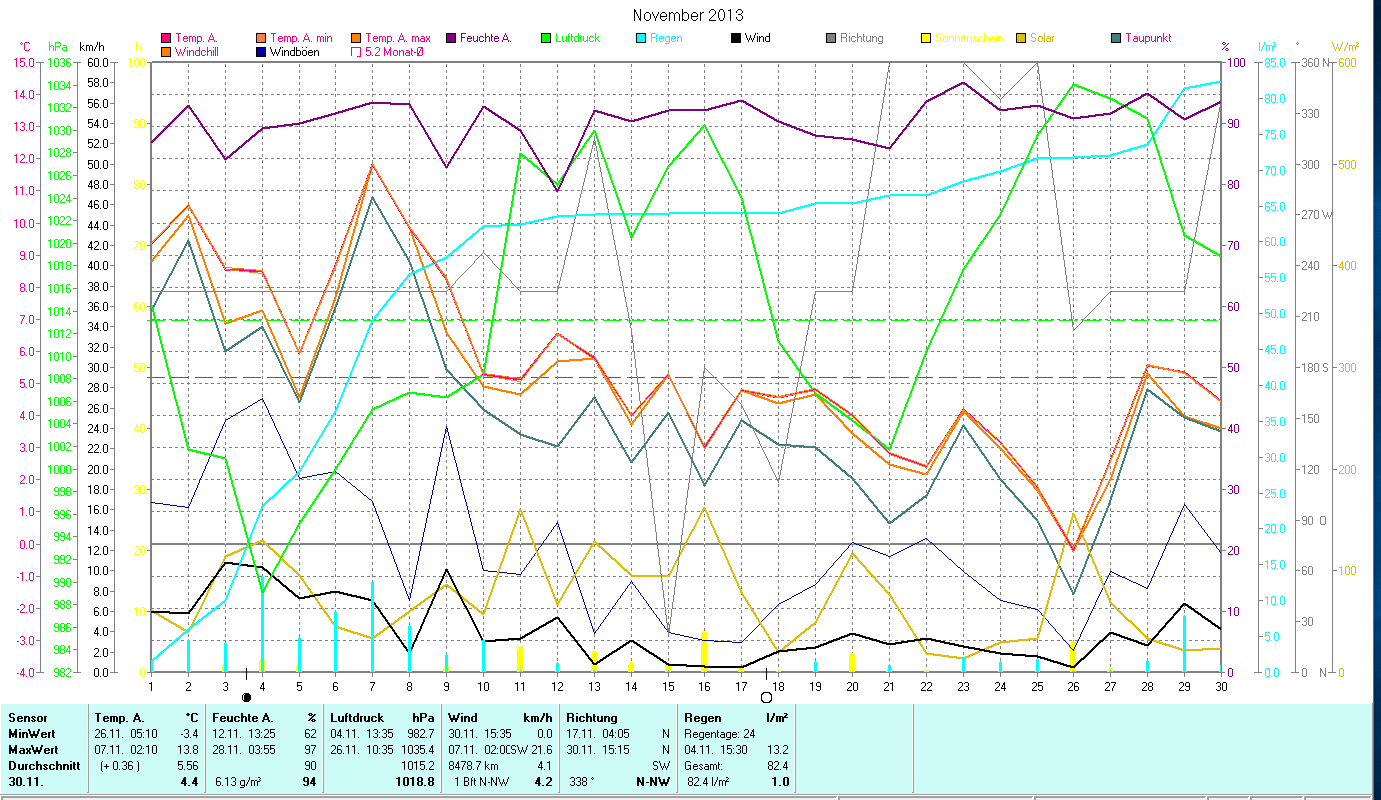
Task: Click the temperature deviation (+ 0.36 )
Action: click(122, 765)
